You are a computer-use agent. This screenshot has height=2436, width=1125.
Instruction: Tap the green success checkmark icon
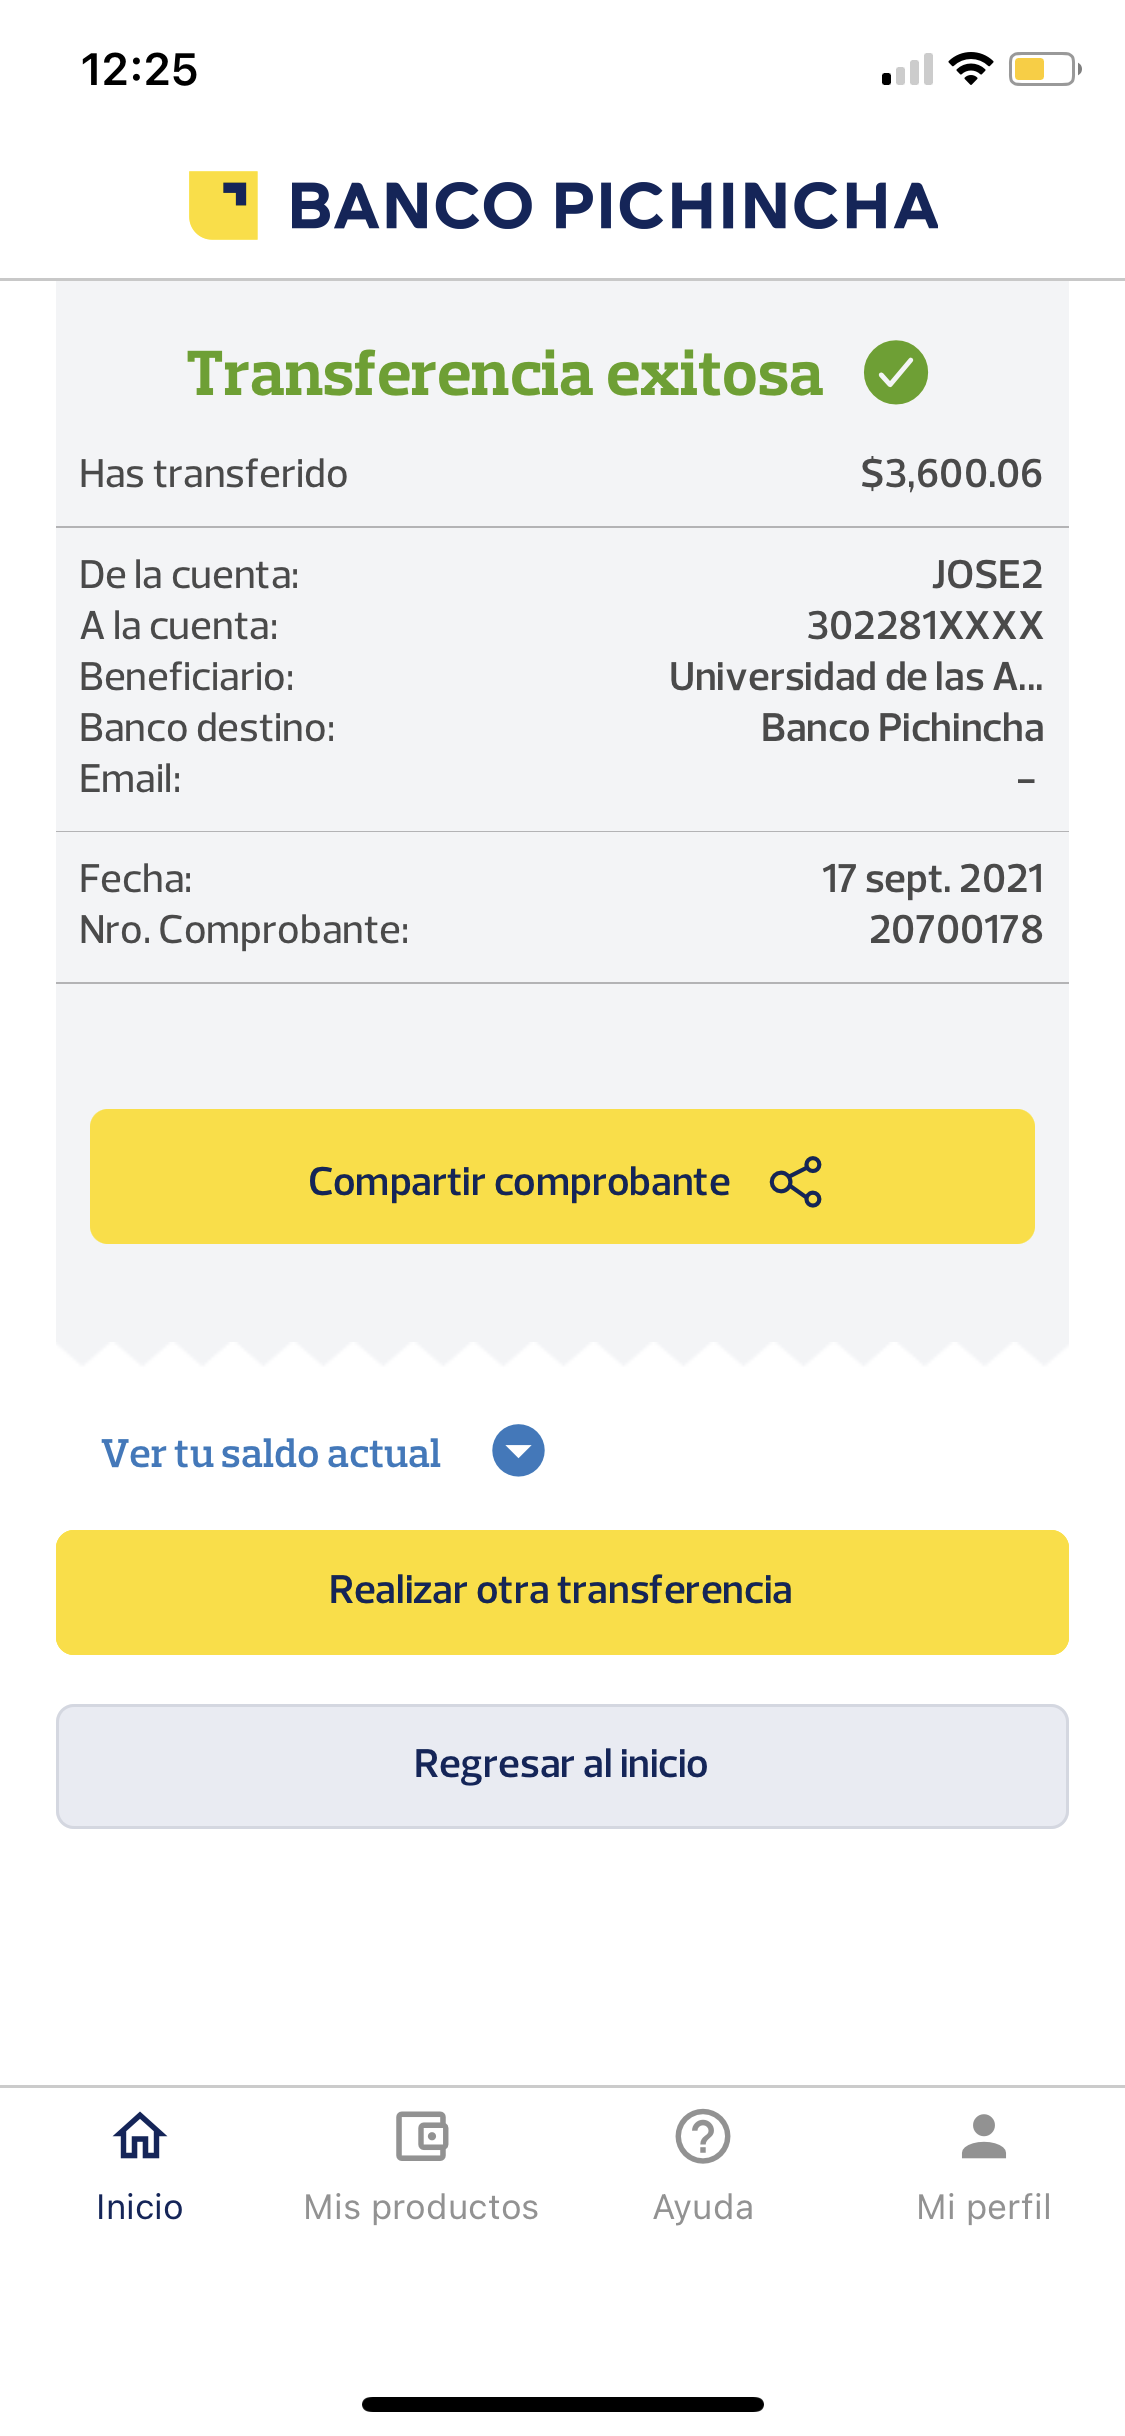pos(895,372)
